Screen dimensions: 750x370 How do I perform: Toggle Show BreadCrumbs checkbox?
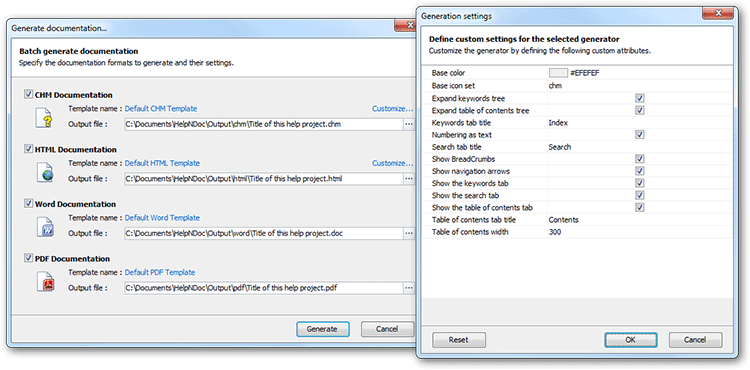(640, 159)
